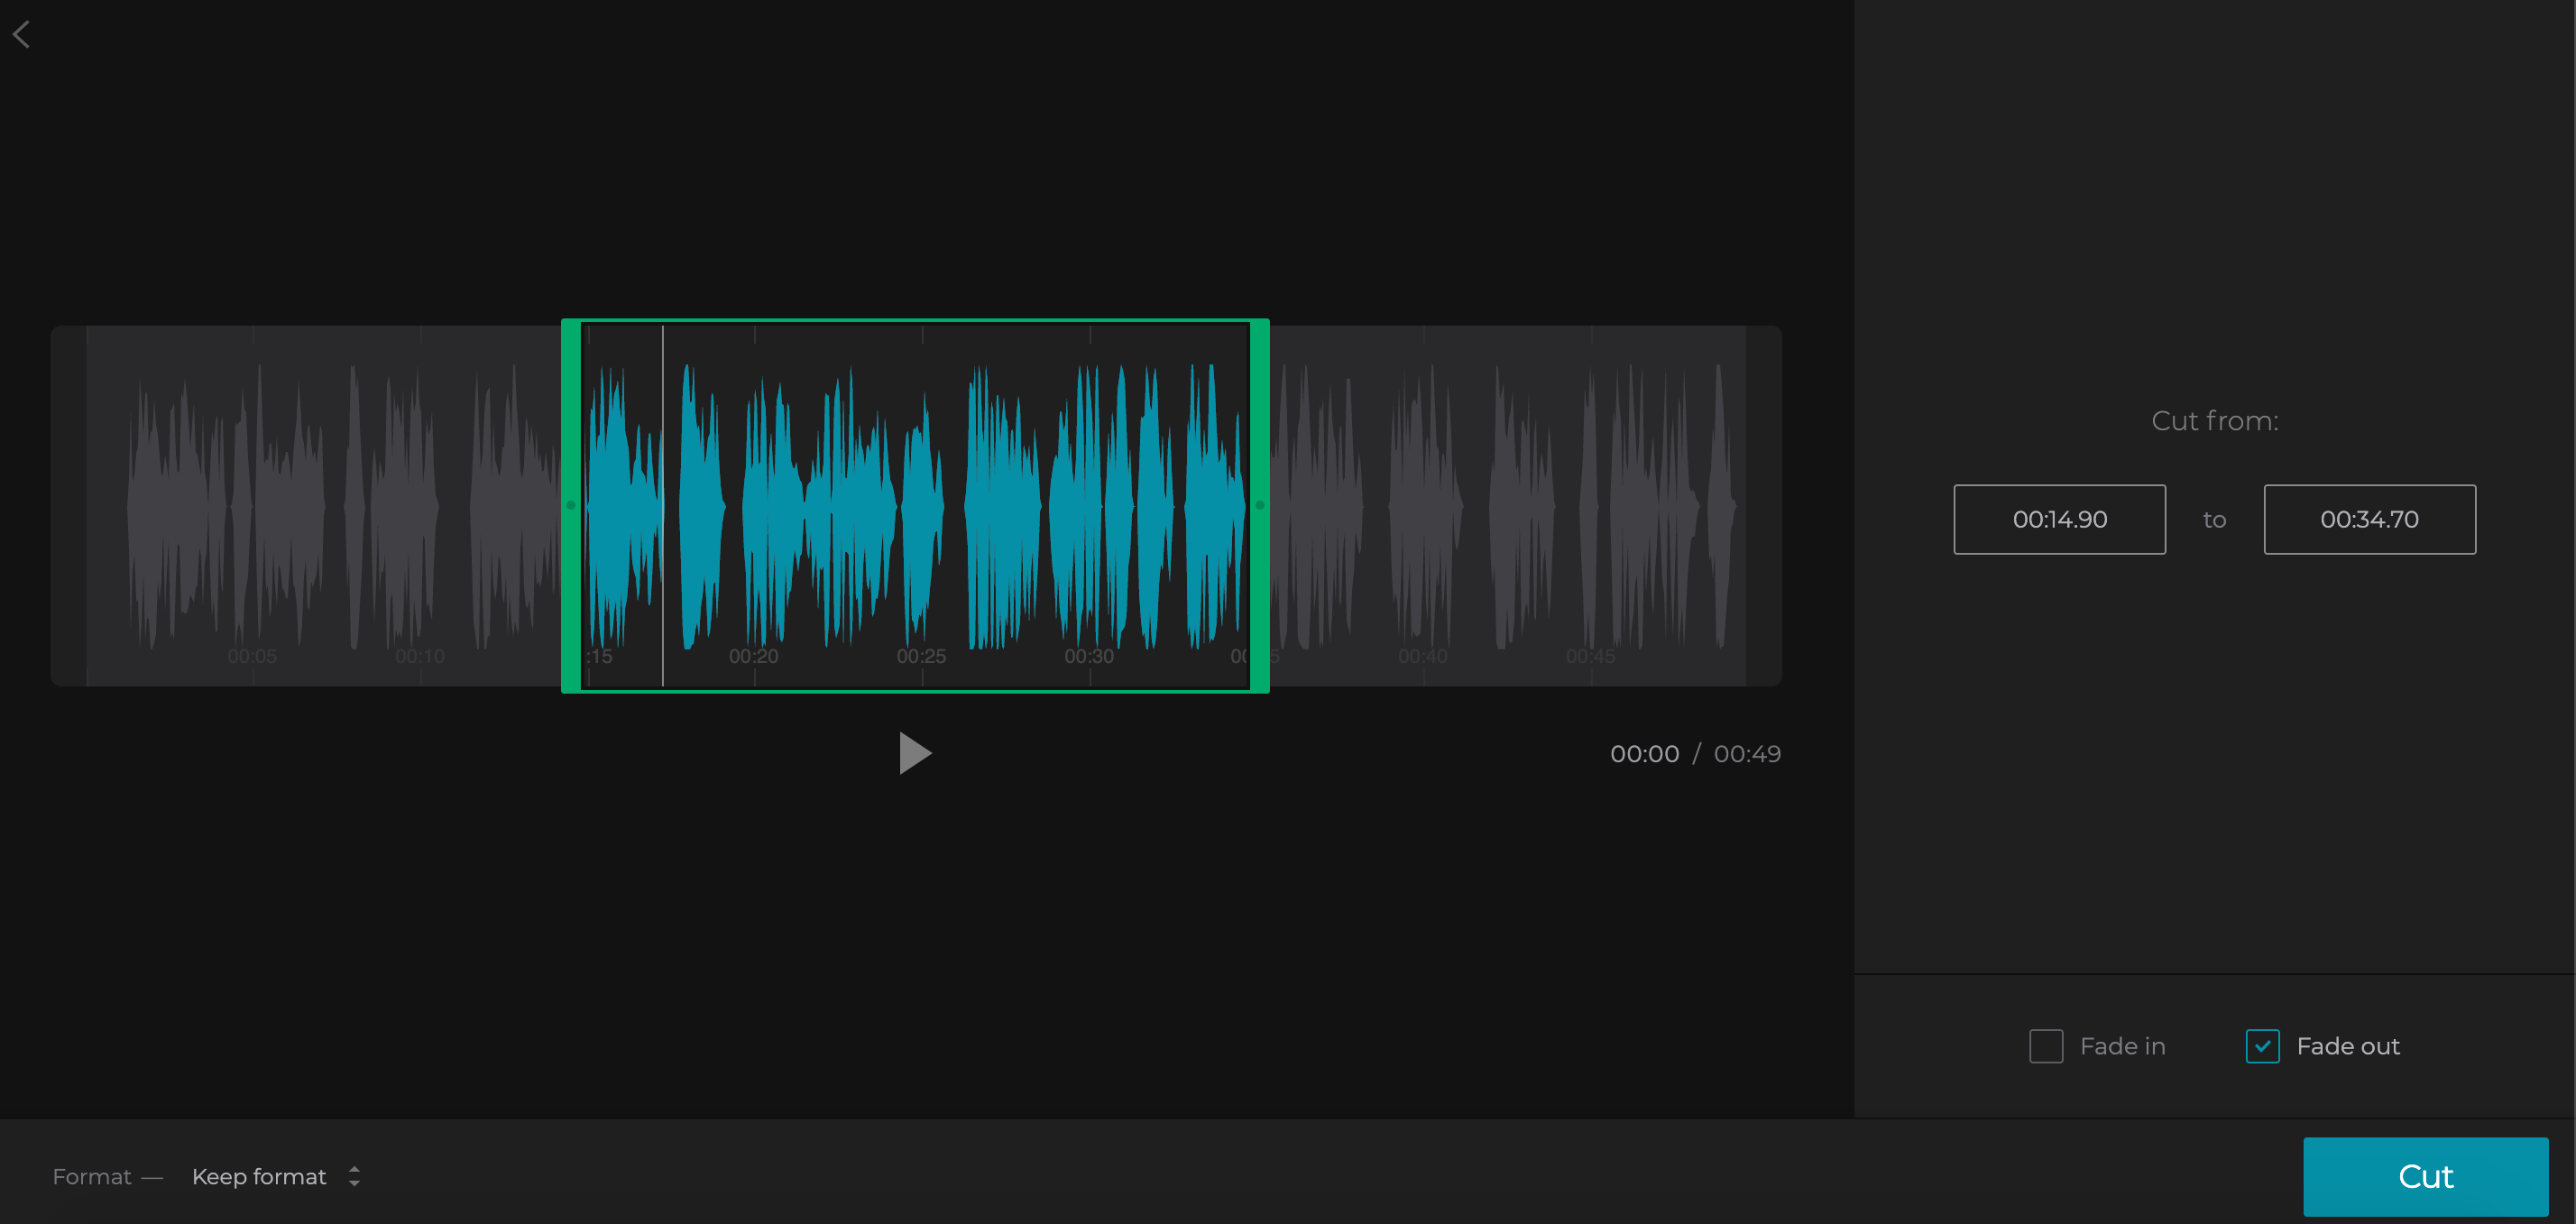2576x1224 pixels.
Task: Click the back arrow to exit the editor
Action: 22,33
